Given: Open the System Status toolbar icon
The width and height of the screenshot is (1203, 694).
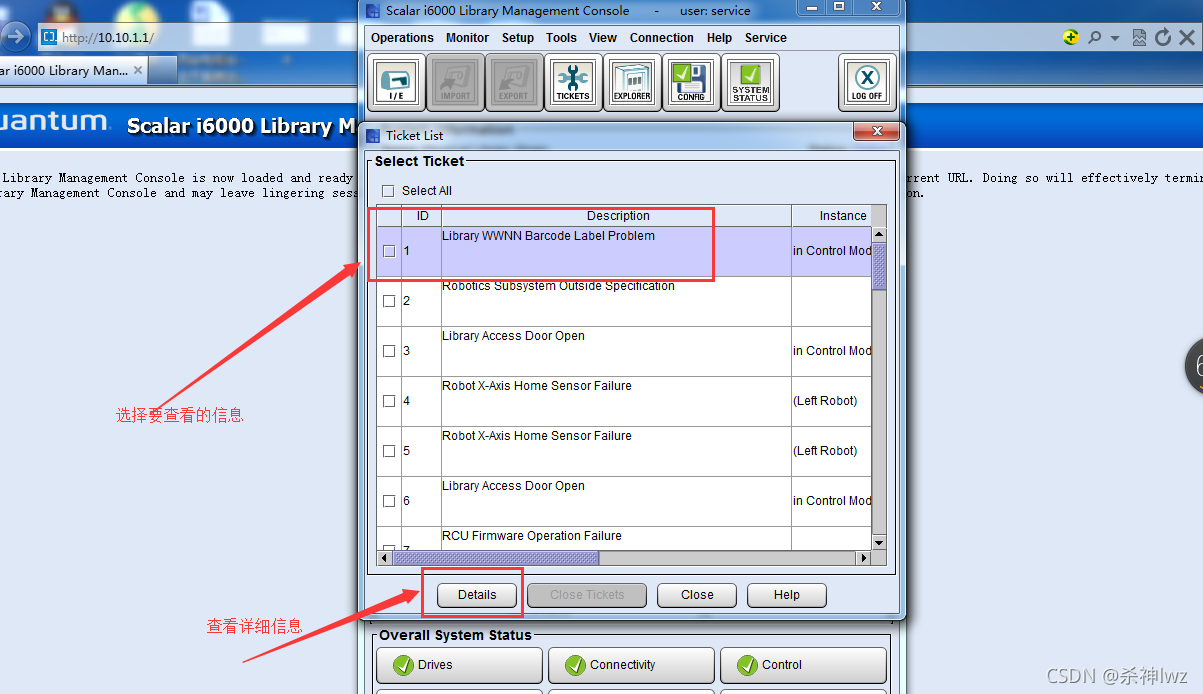Looking at the screenshot, I should (x=750, y=82).
